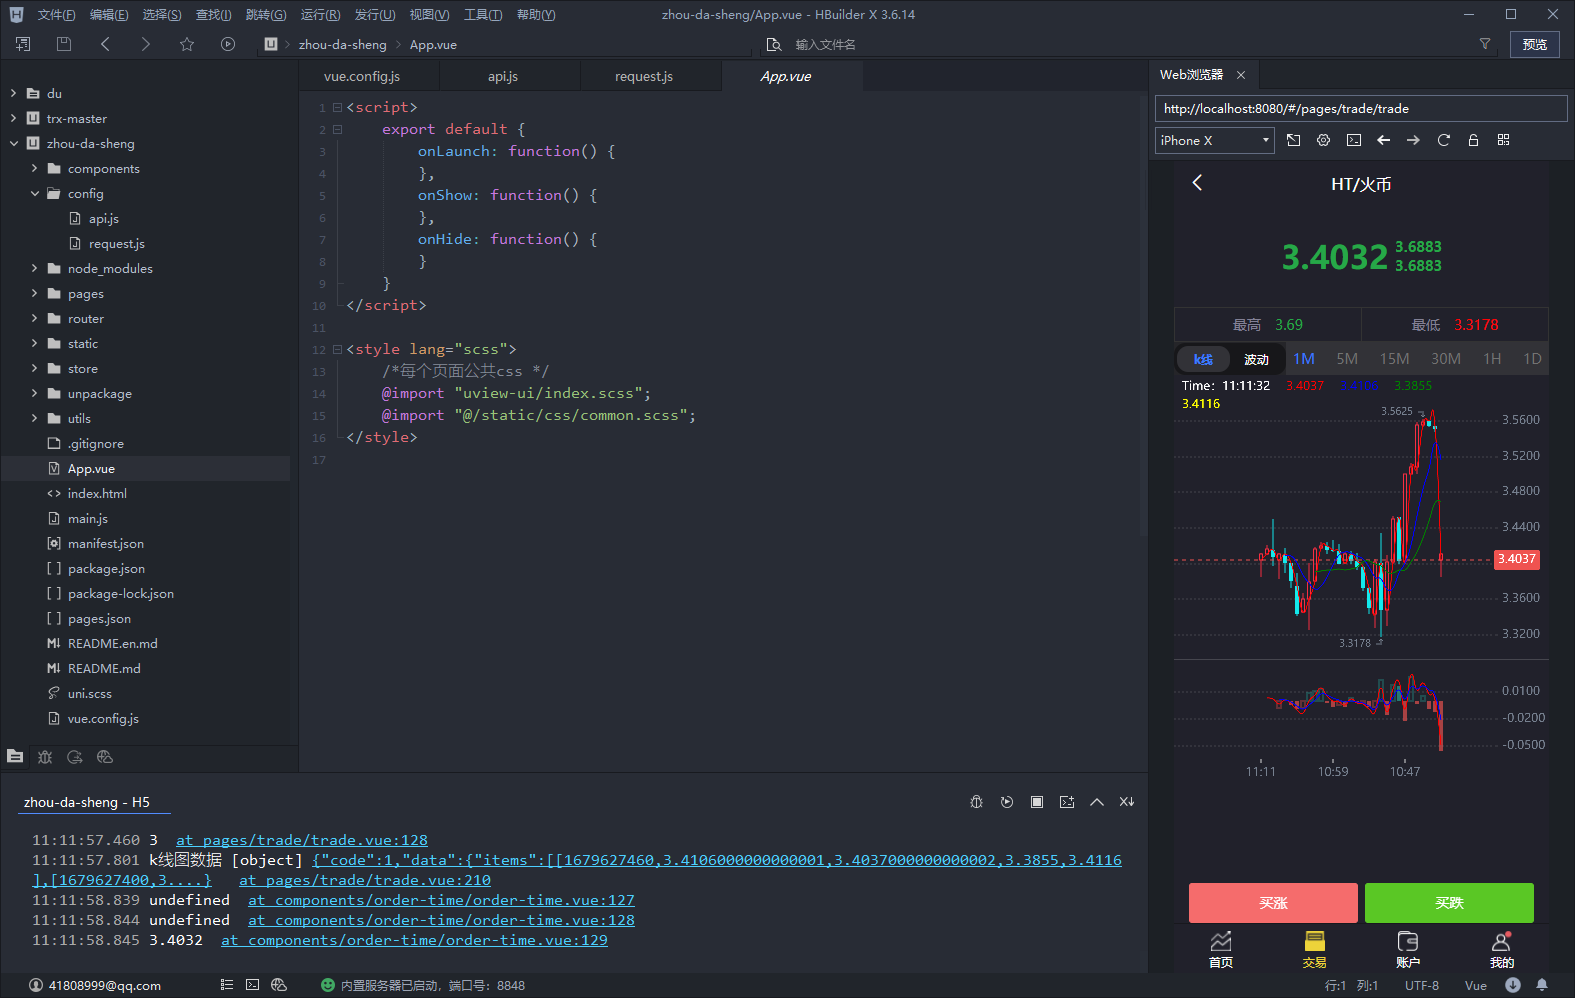The height and width of the screenshot is (998, 1575).
Task: Open the 运行(R) menu
Action: click(320, 15)
